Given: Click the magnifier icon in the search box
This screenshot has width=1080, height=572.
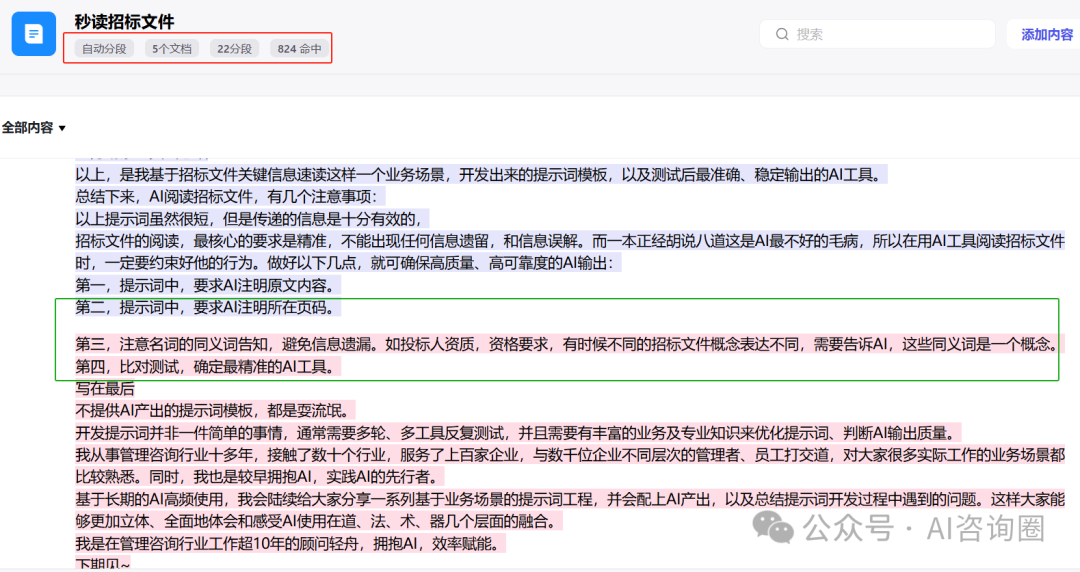Looking at the screenshot, I should [782, 34].
